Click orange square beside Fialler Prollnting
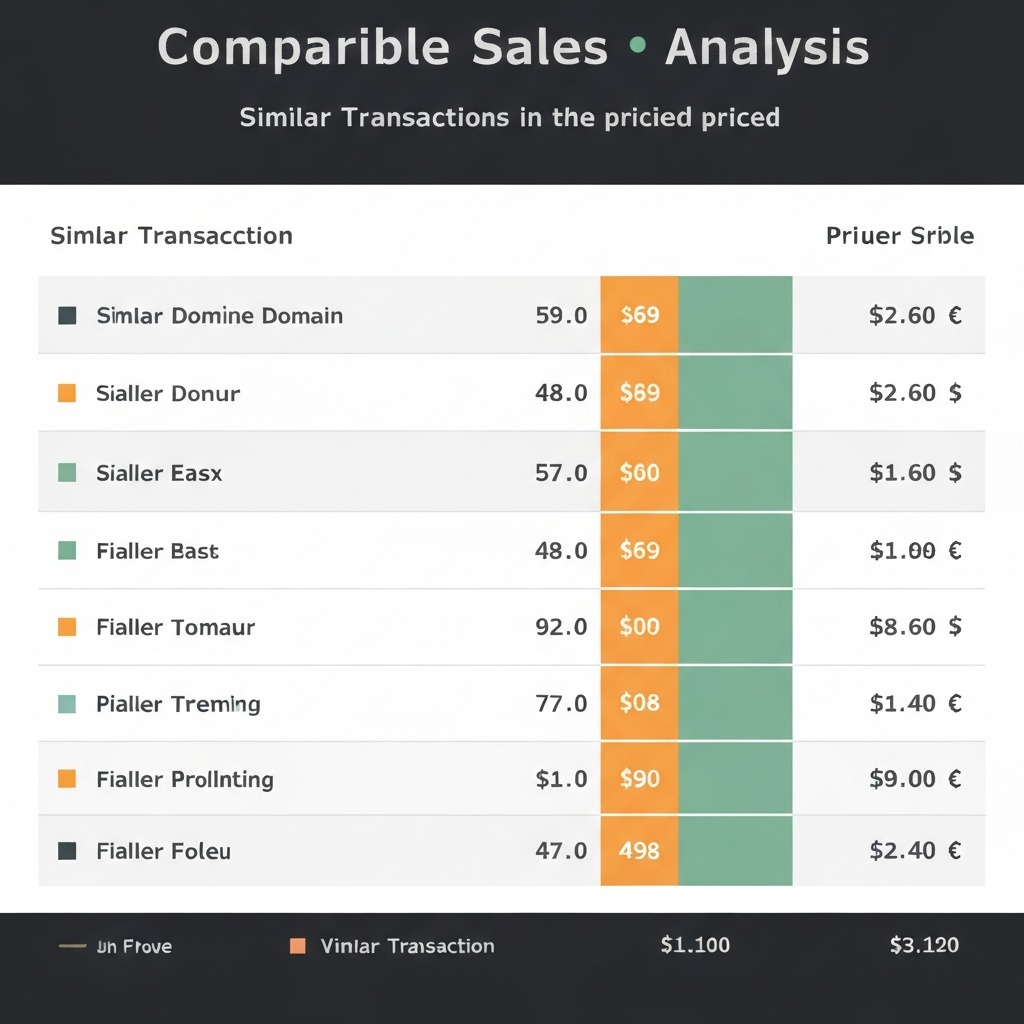This screenshot has height=1024, width=1024. pos(67,779)
